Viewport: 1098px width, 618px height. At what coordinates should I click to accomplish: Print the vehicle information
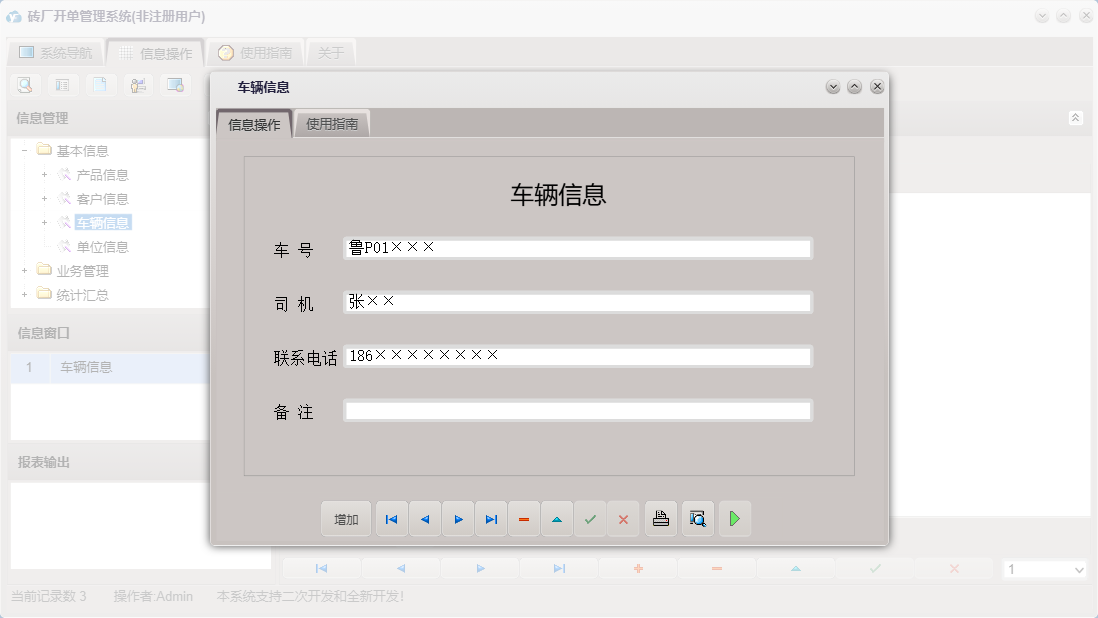tap(660, 519)
